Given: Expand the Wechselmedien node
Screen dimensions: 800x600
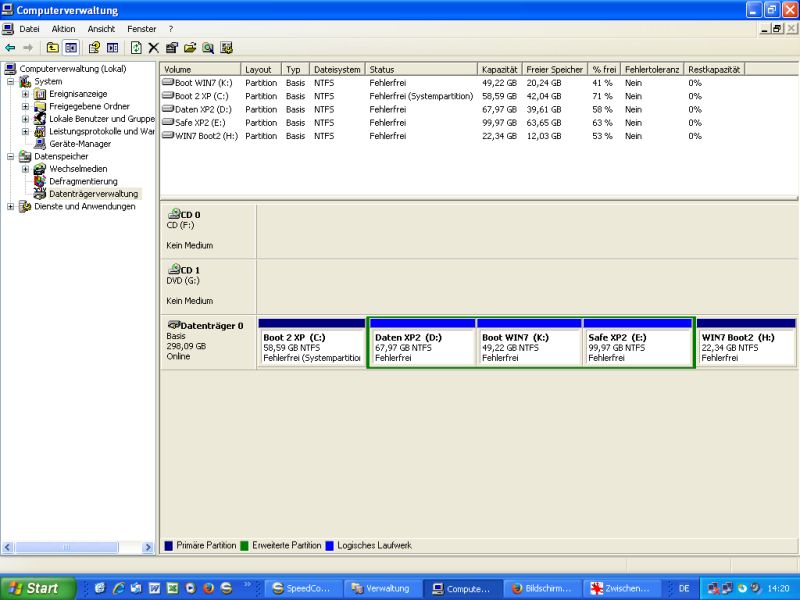Looking at the screenshot, I should pos(25,169).
